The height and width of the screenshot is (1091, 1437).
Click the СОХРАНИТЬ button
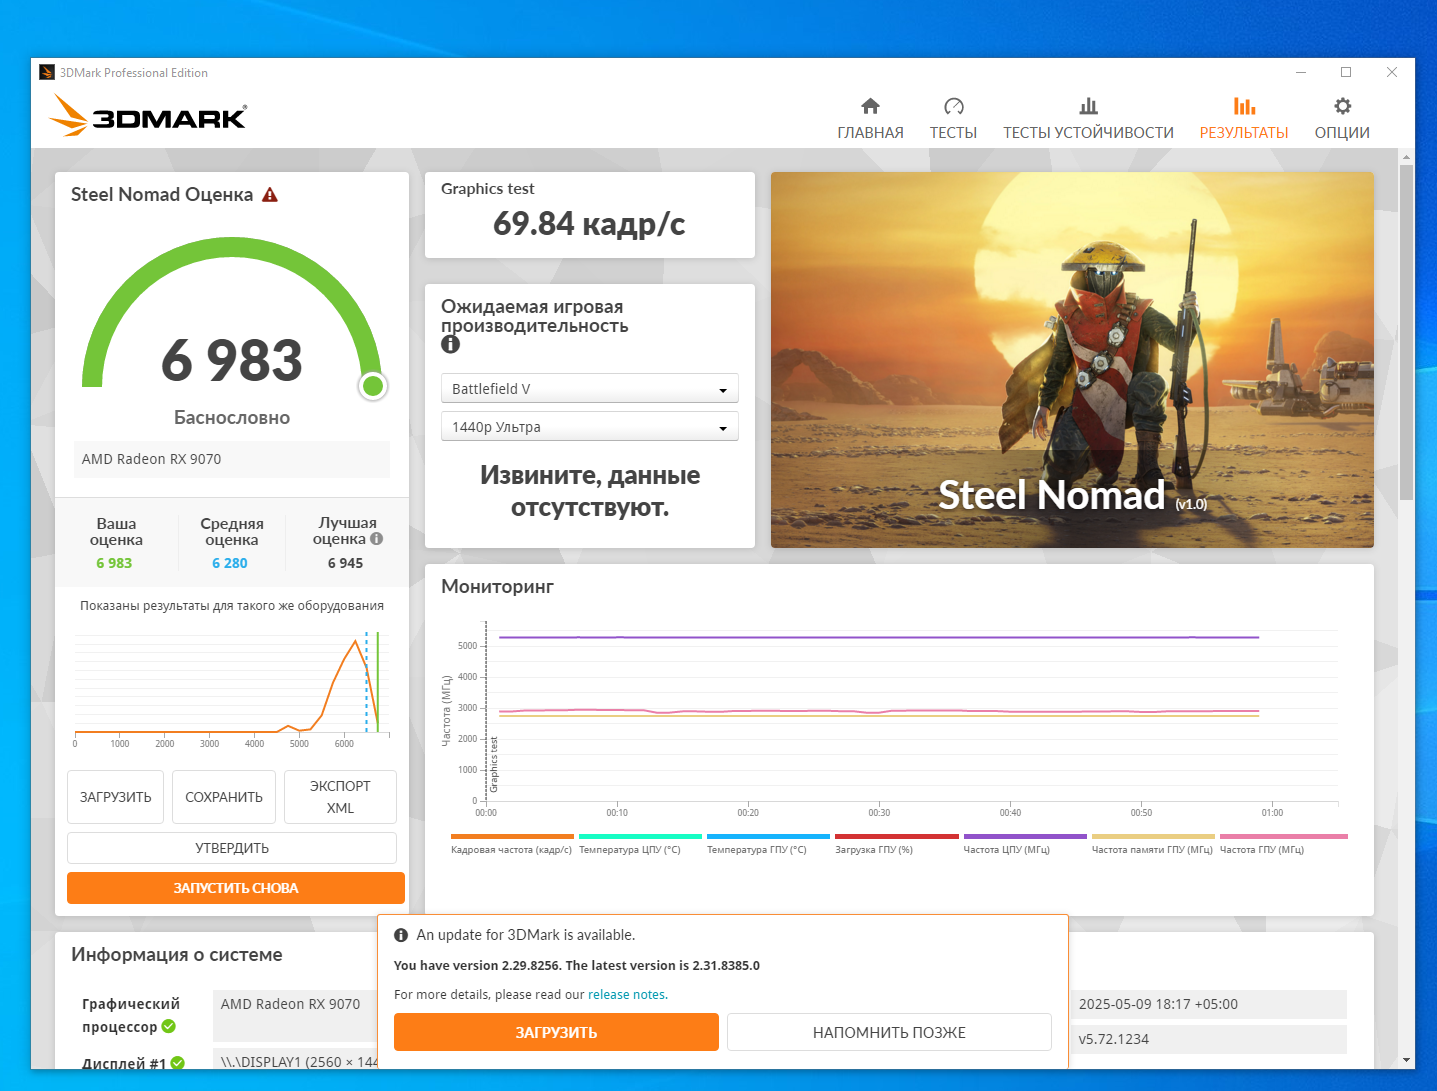pyautogui.click(x=224, y=797)
